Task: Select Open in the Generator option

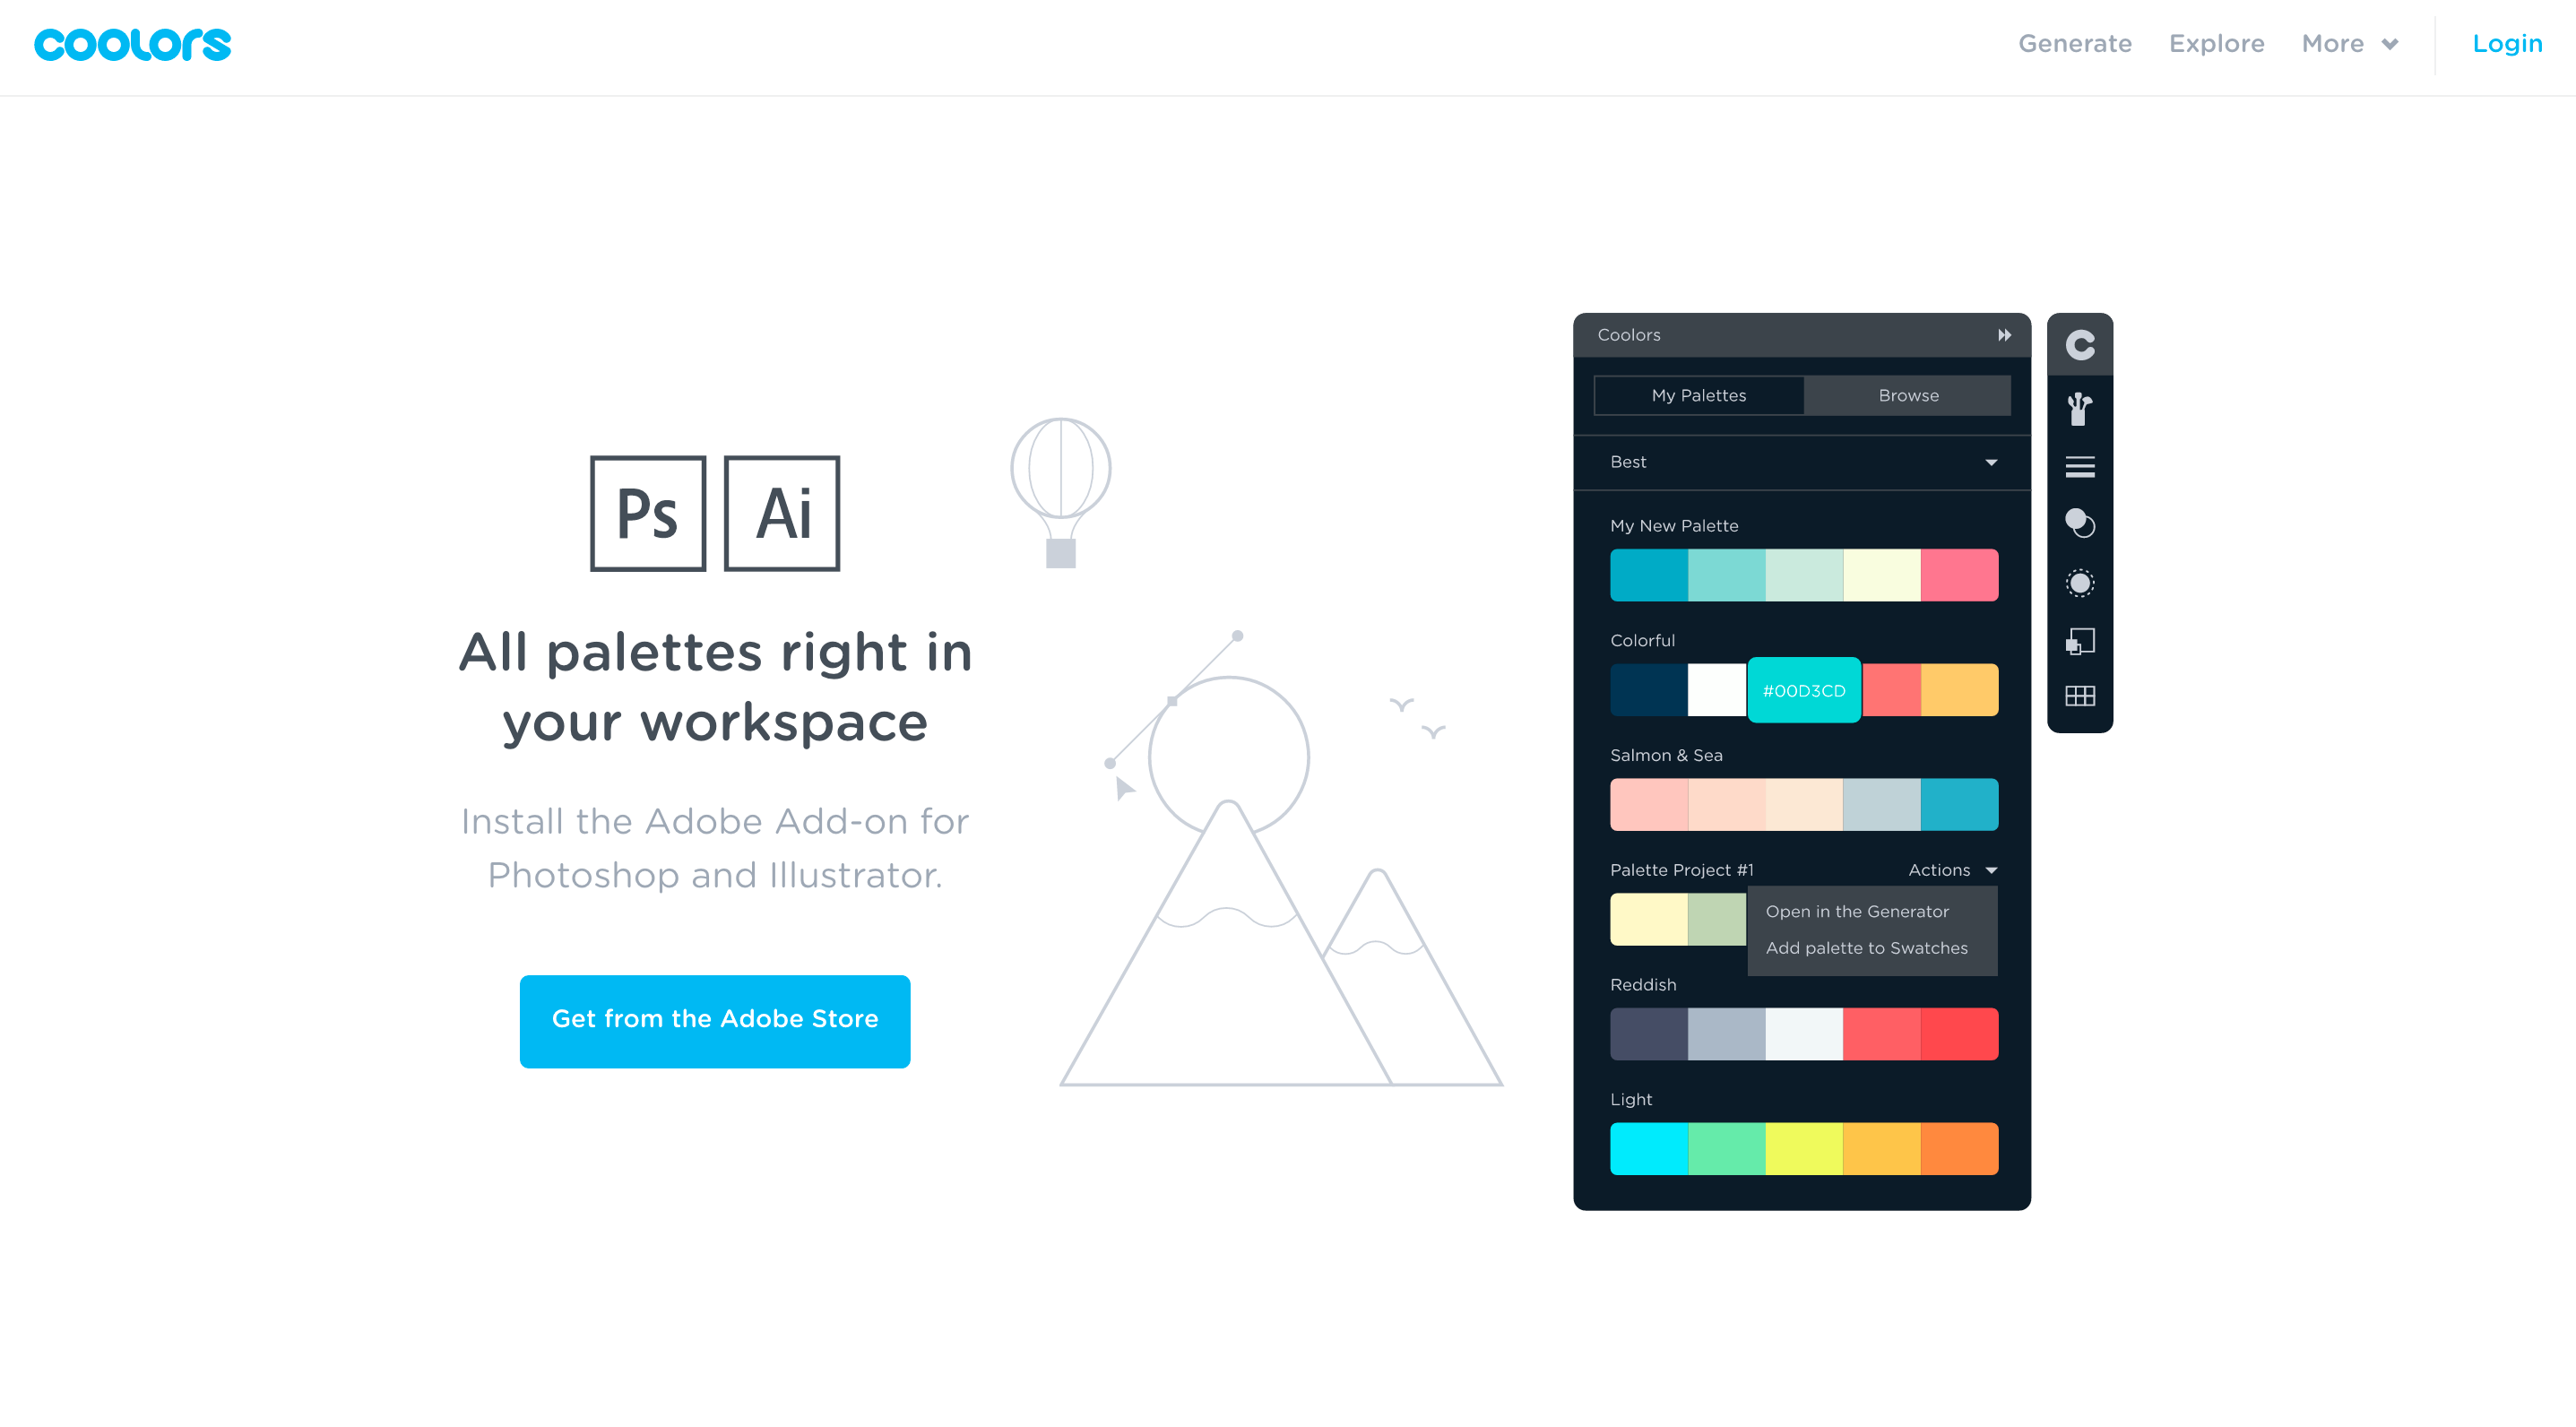Action: click(1855, 911)
